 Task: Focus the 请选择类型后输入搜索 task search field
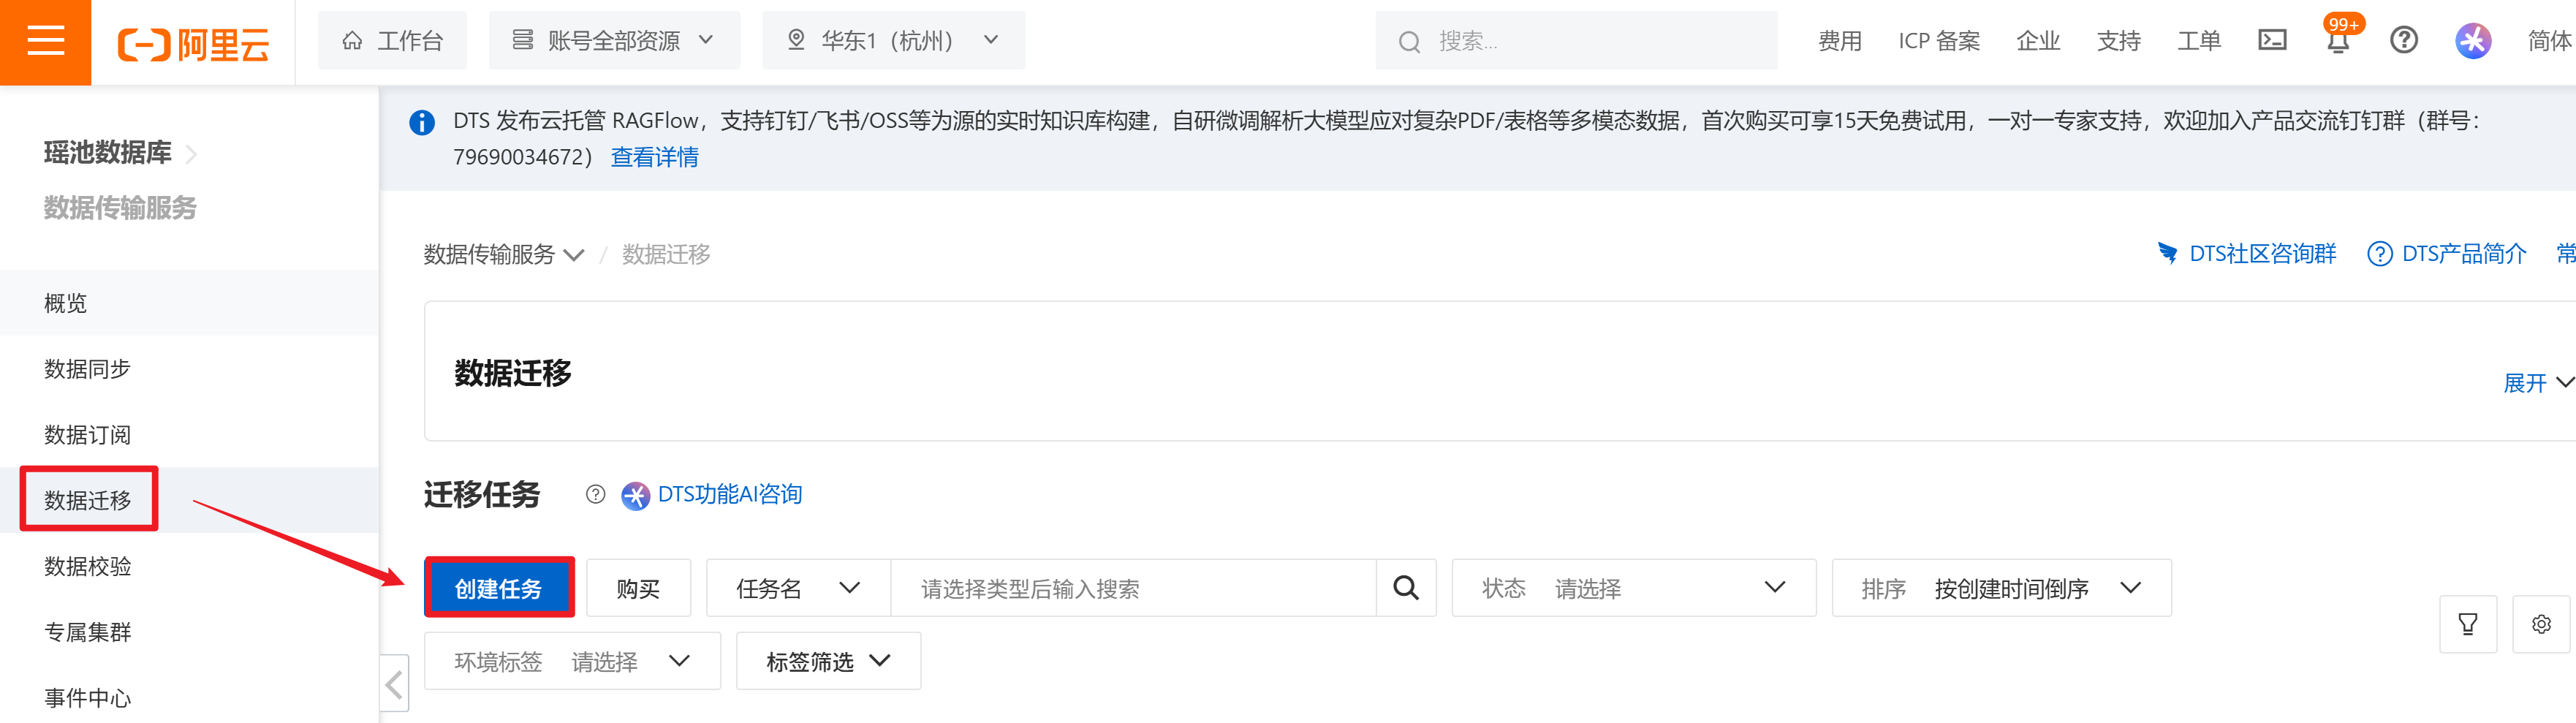[1134, 588]
